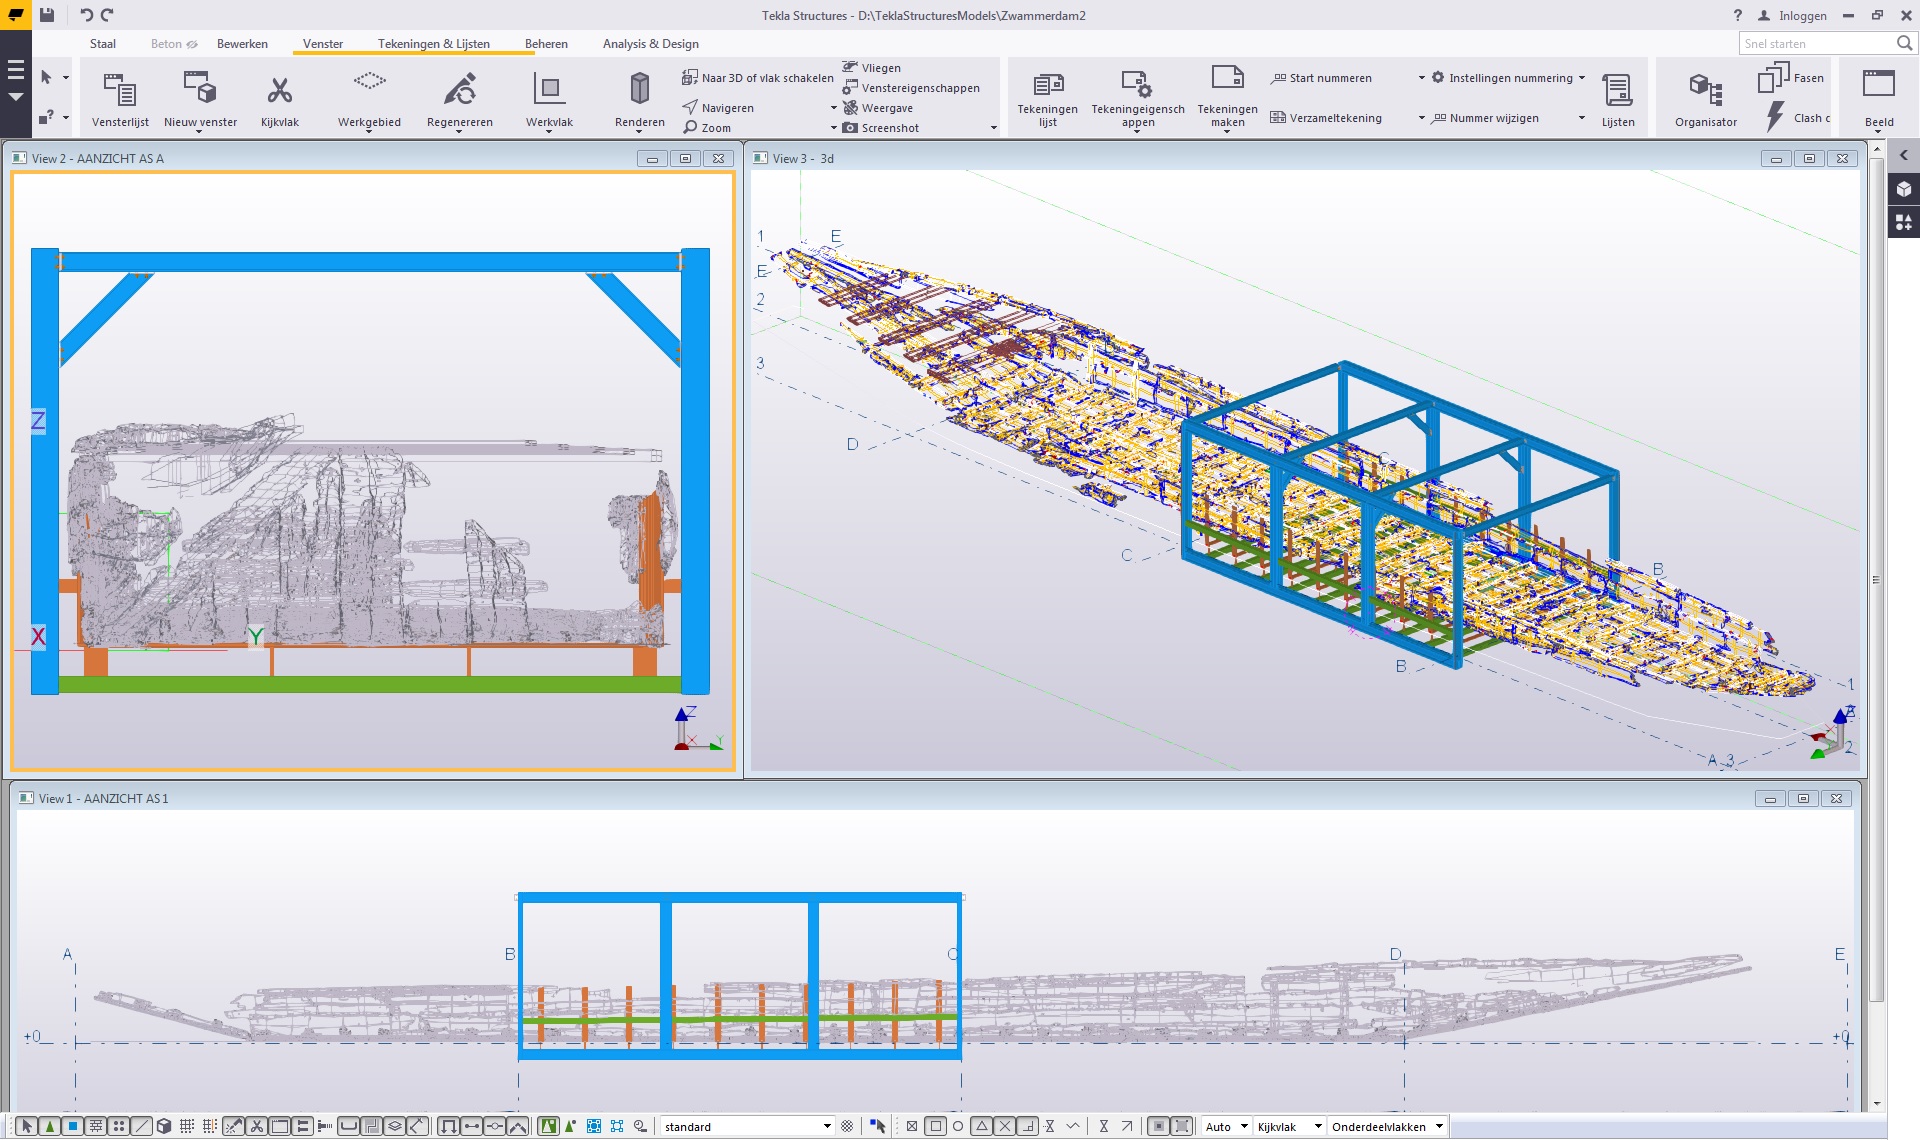This screenshot has height=1140, width=1920.
Task: Open the Fasen phase manager
Action: click(x=1791, y=78)
